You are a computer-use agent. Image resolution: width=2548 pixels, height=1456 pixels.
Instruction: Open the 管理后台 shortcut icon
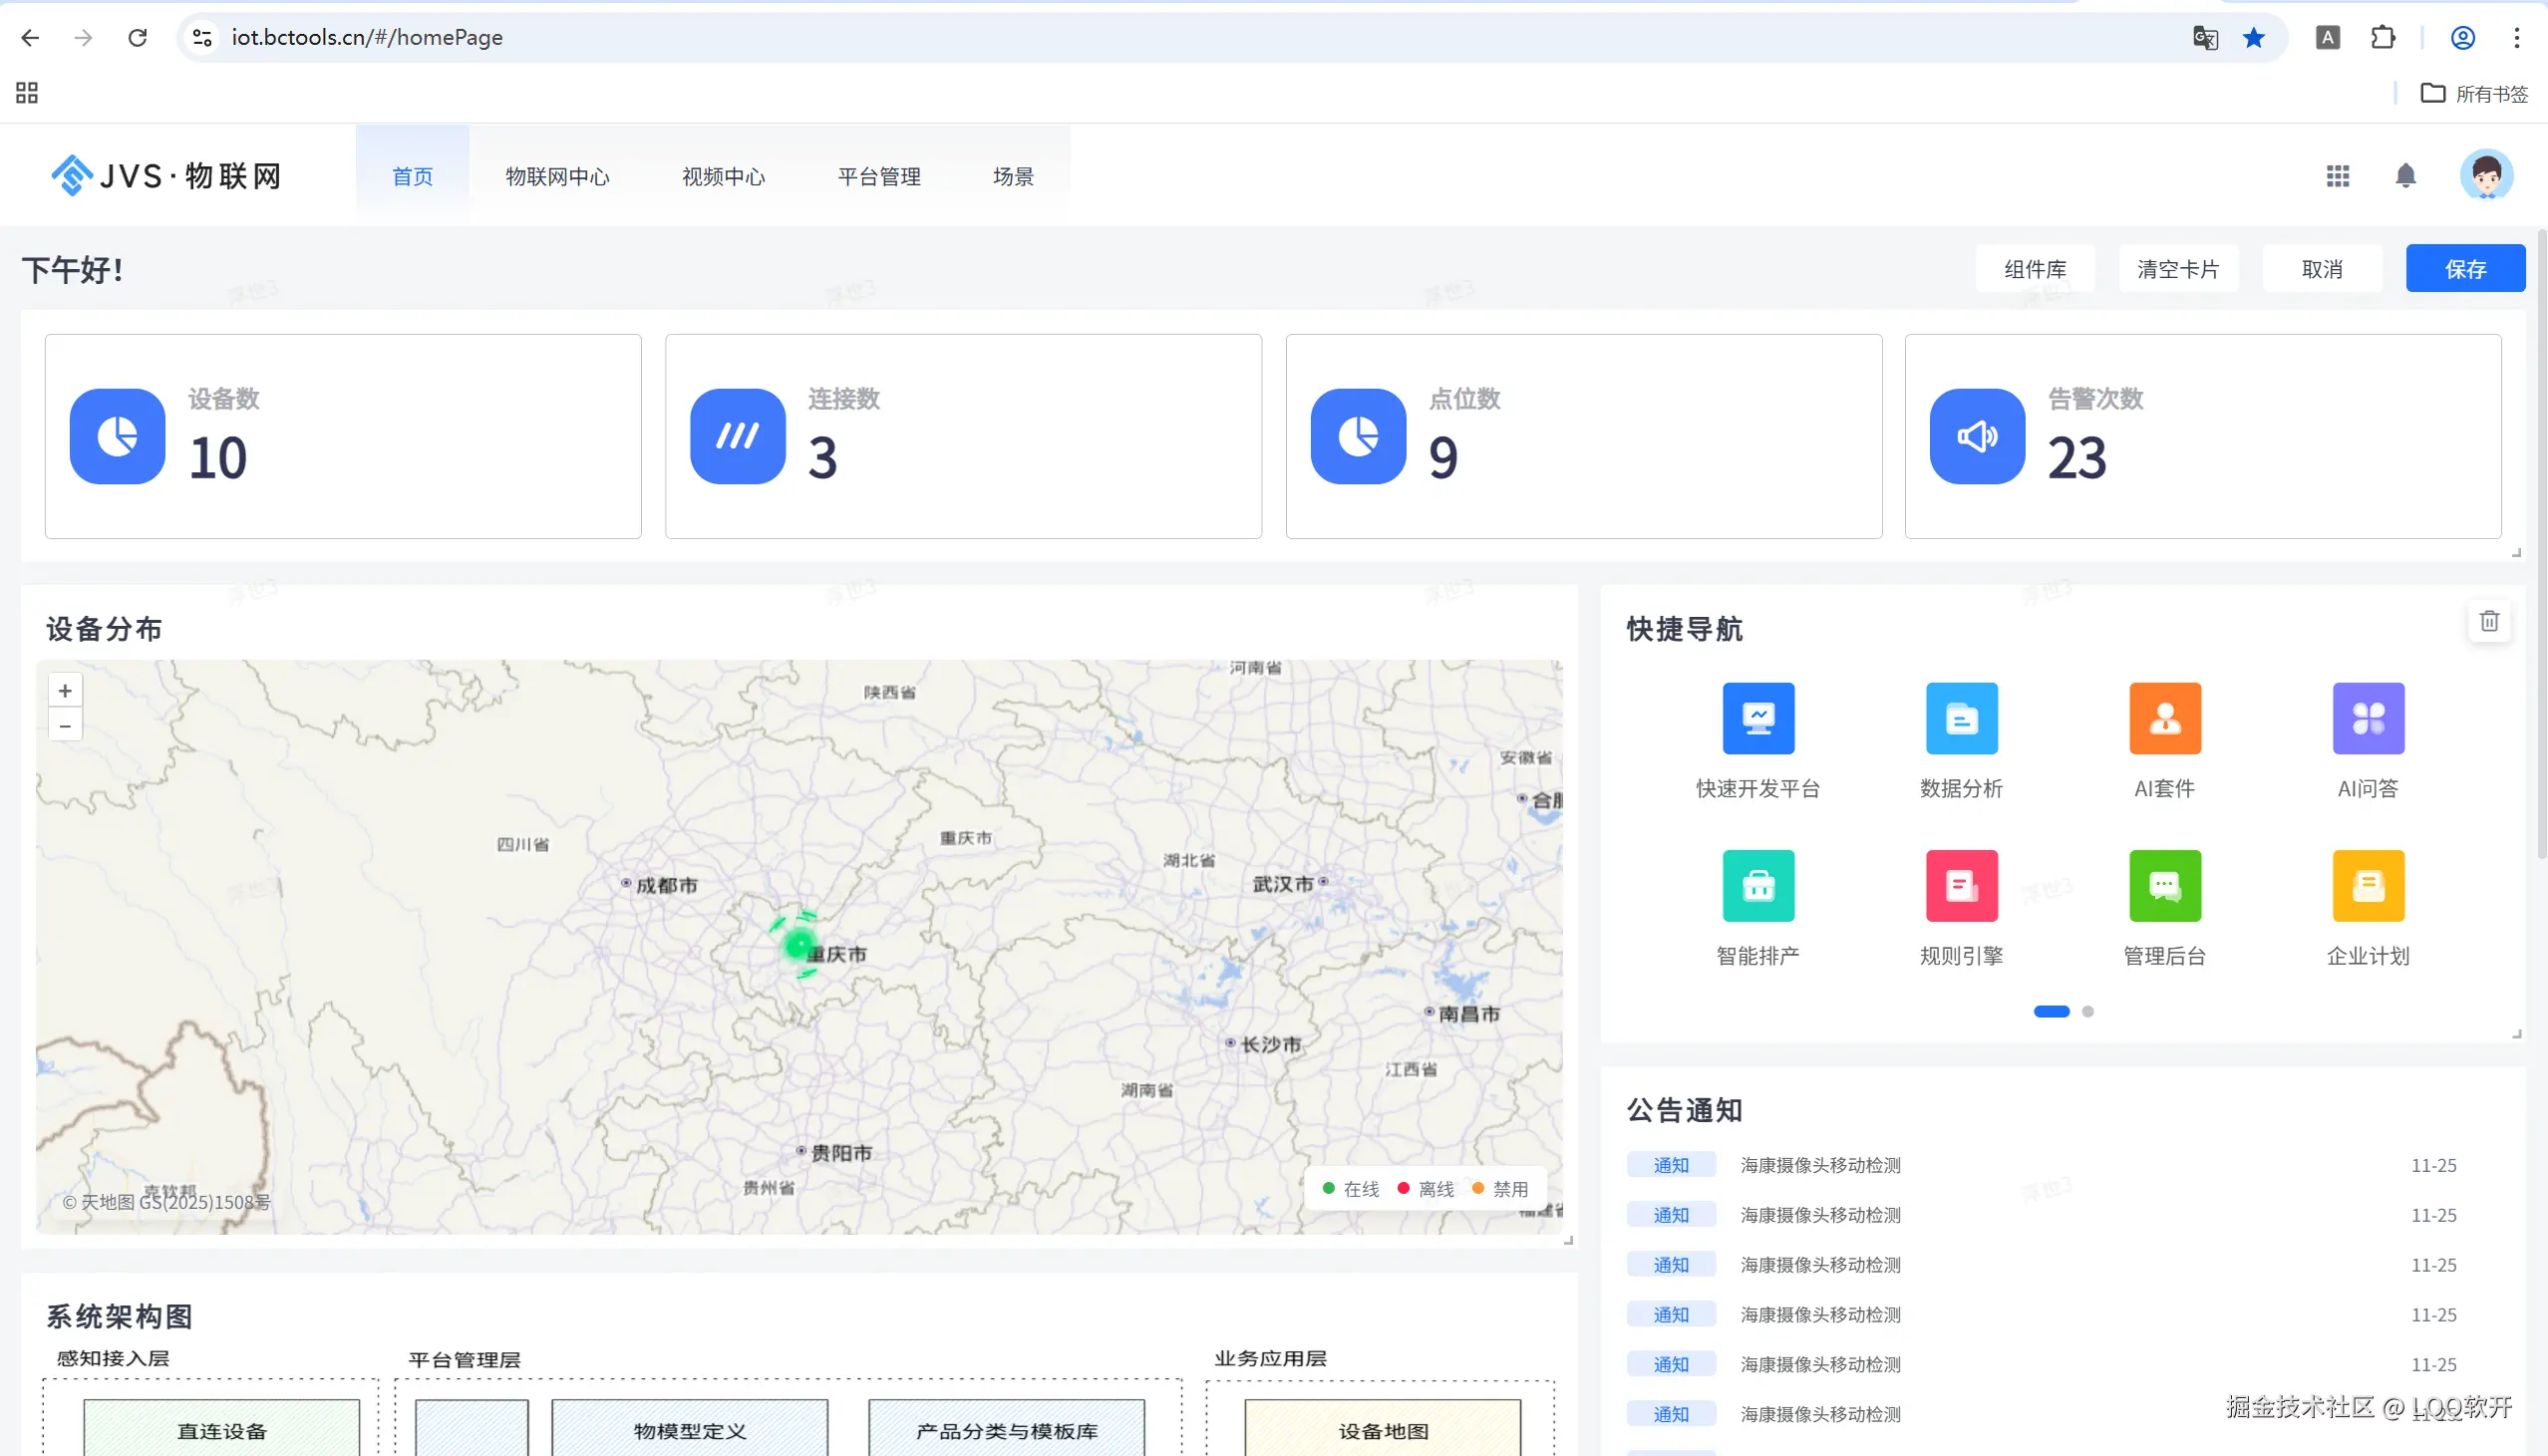click(x=2165, y=885)
